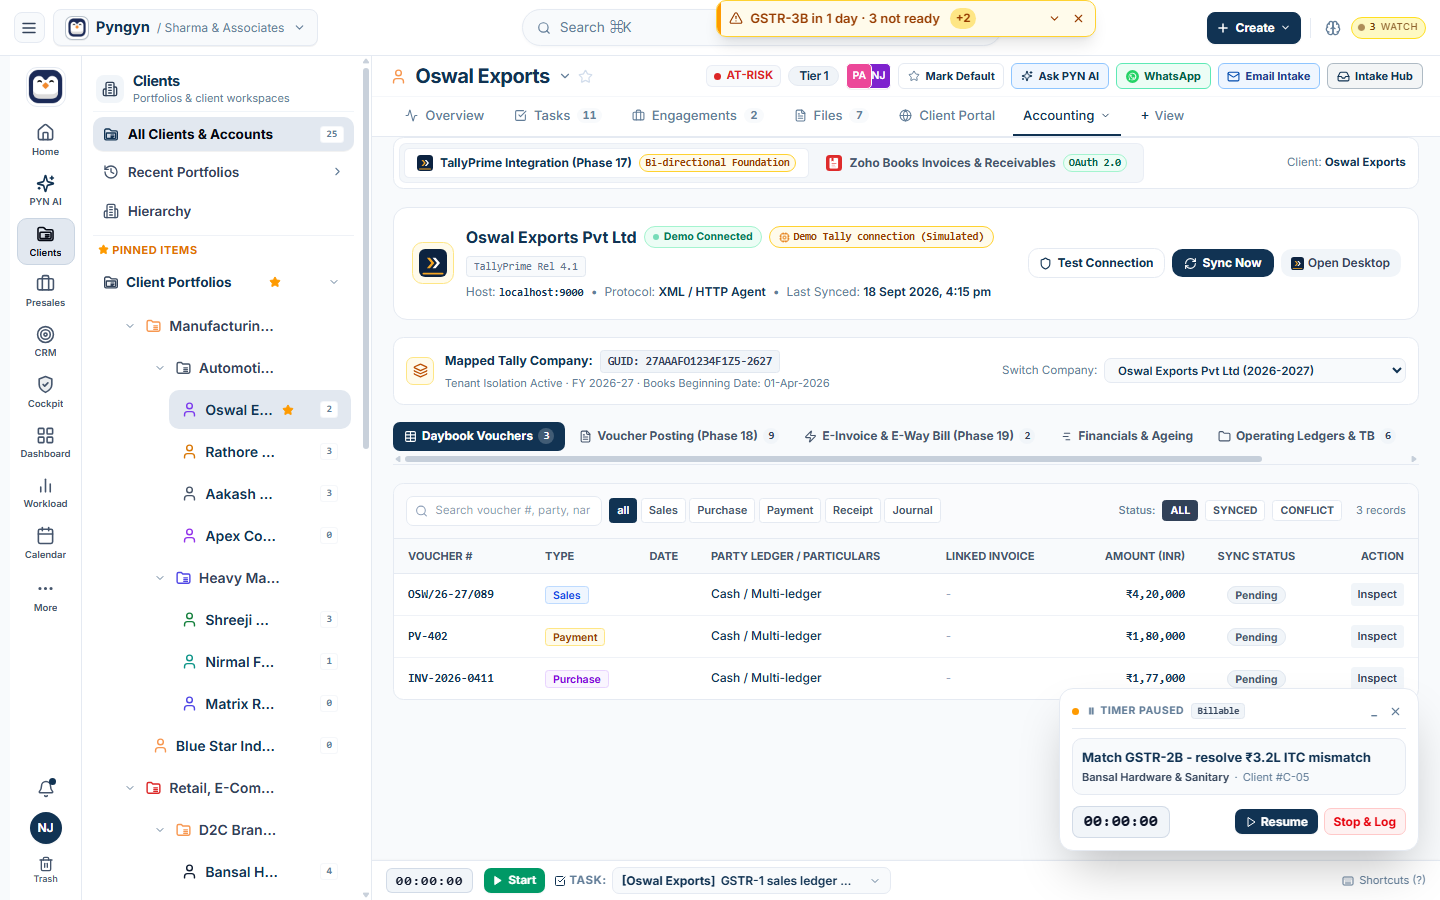Filter vouchers by Receipt type
Screen dimensions: 1440x900
pos(853,510)
